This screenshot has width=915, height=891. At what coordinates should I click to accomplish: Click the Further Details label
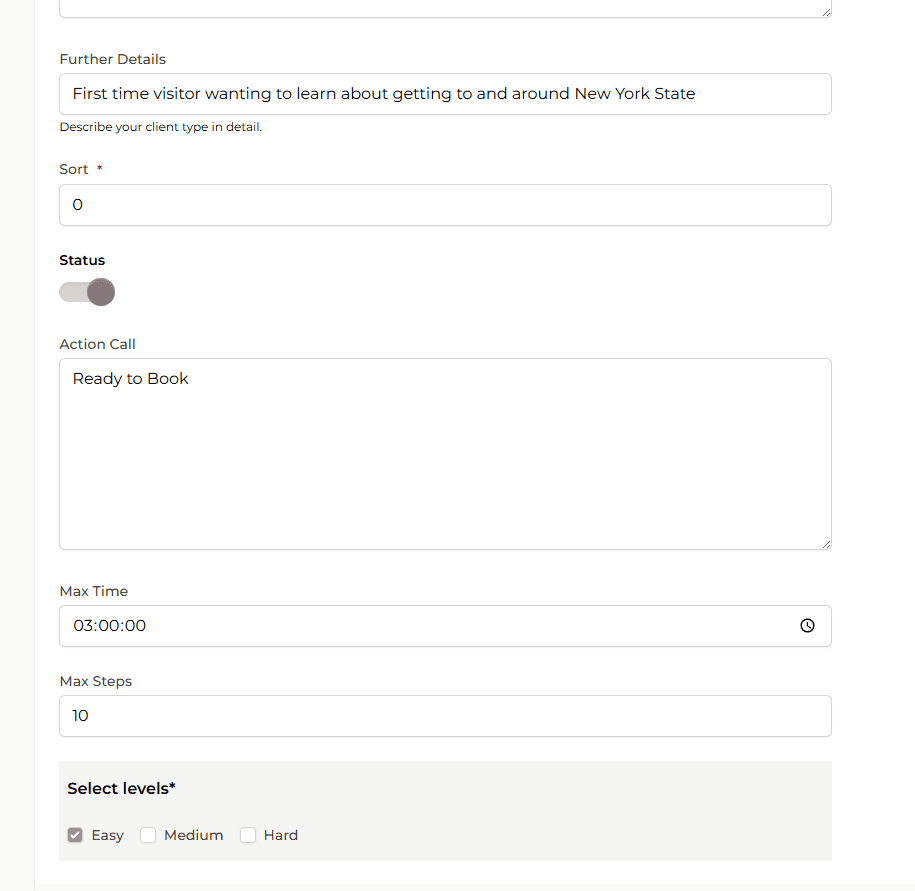[113, 59]
